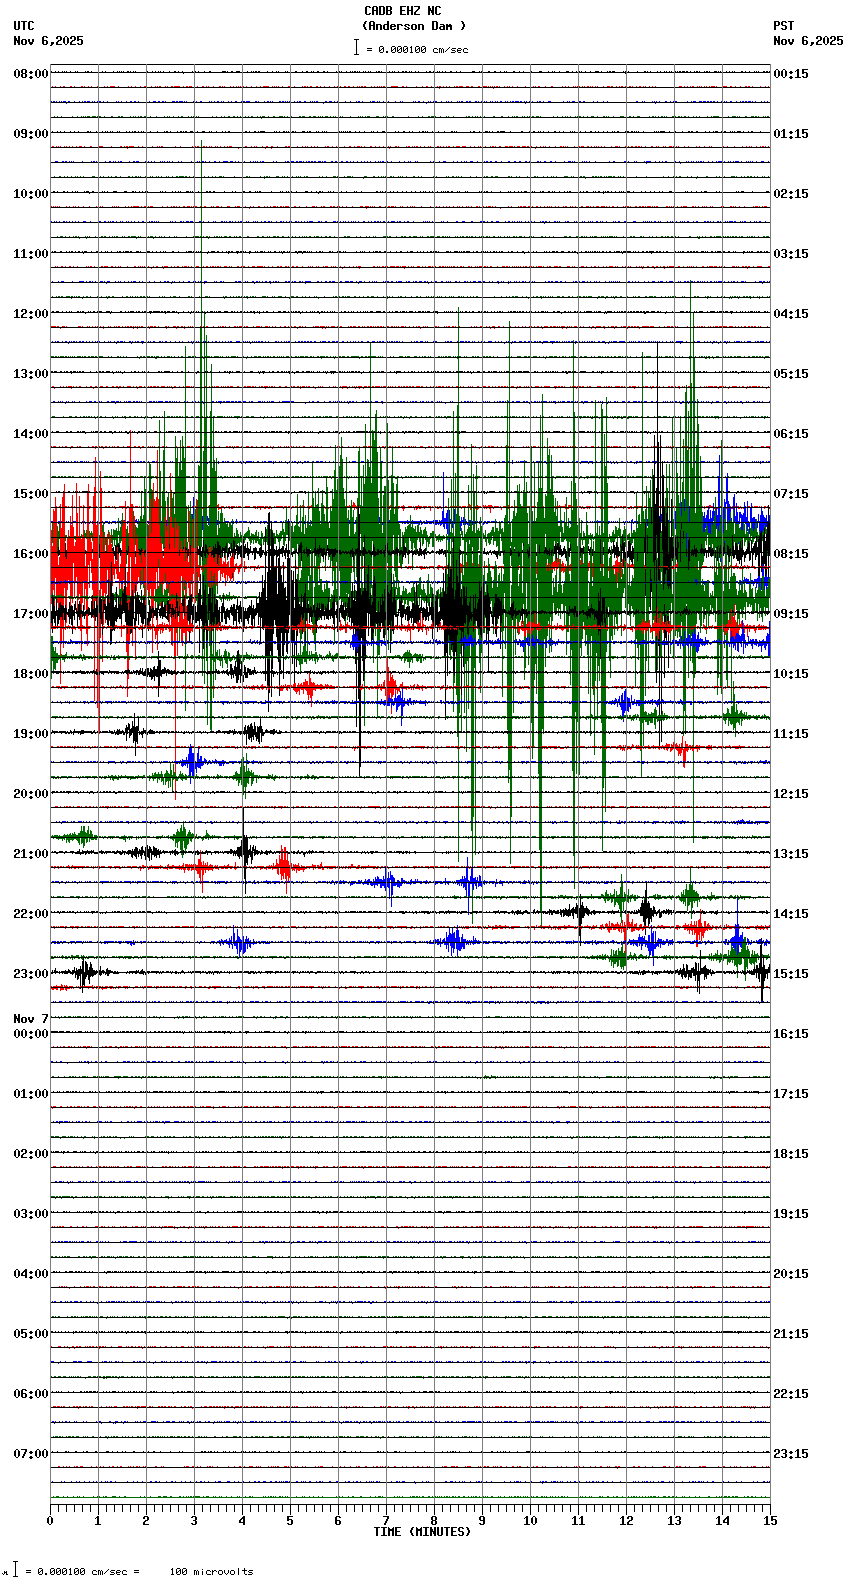Click the '12:15' PST time label
Screen dimensions: 850x1584
click(791, 794)
